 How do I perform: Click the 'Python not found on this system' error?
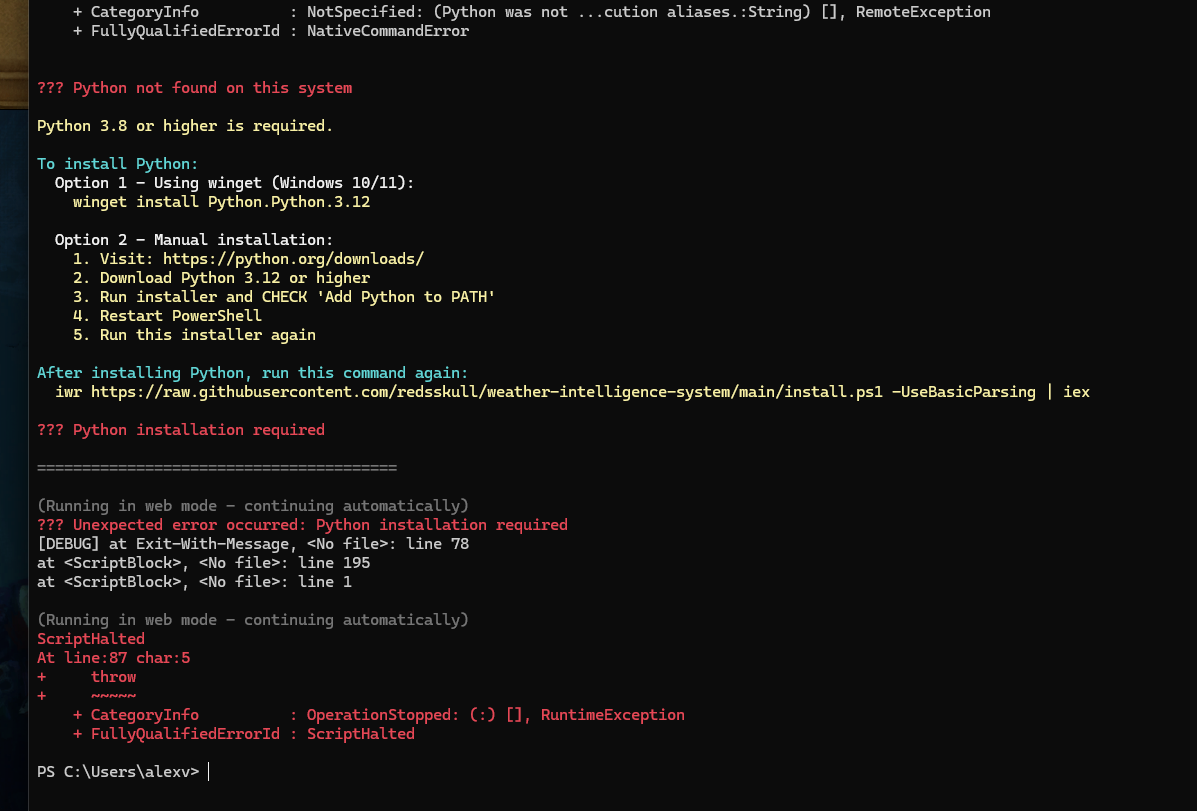click(195, 87)
